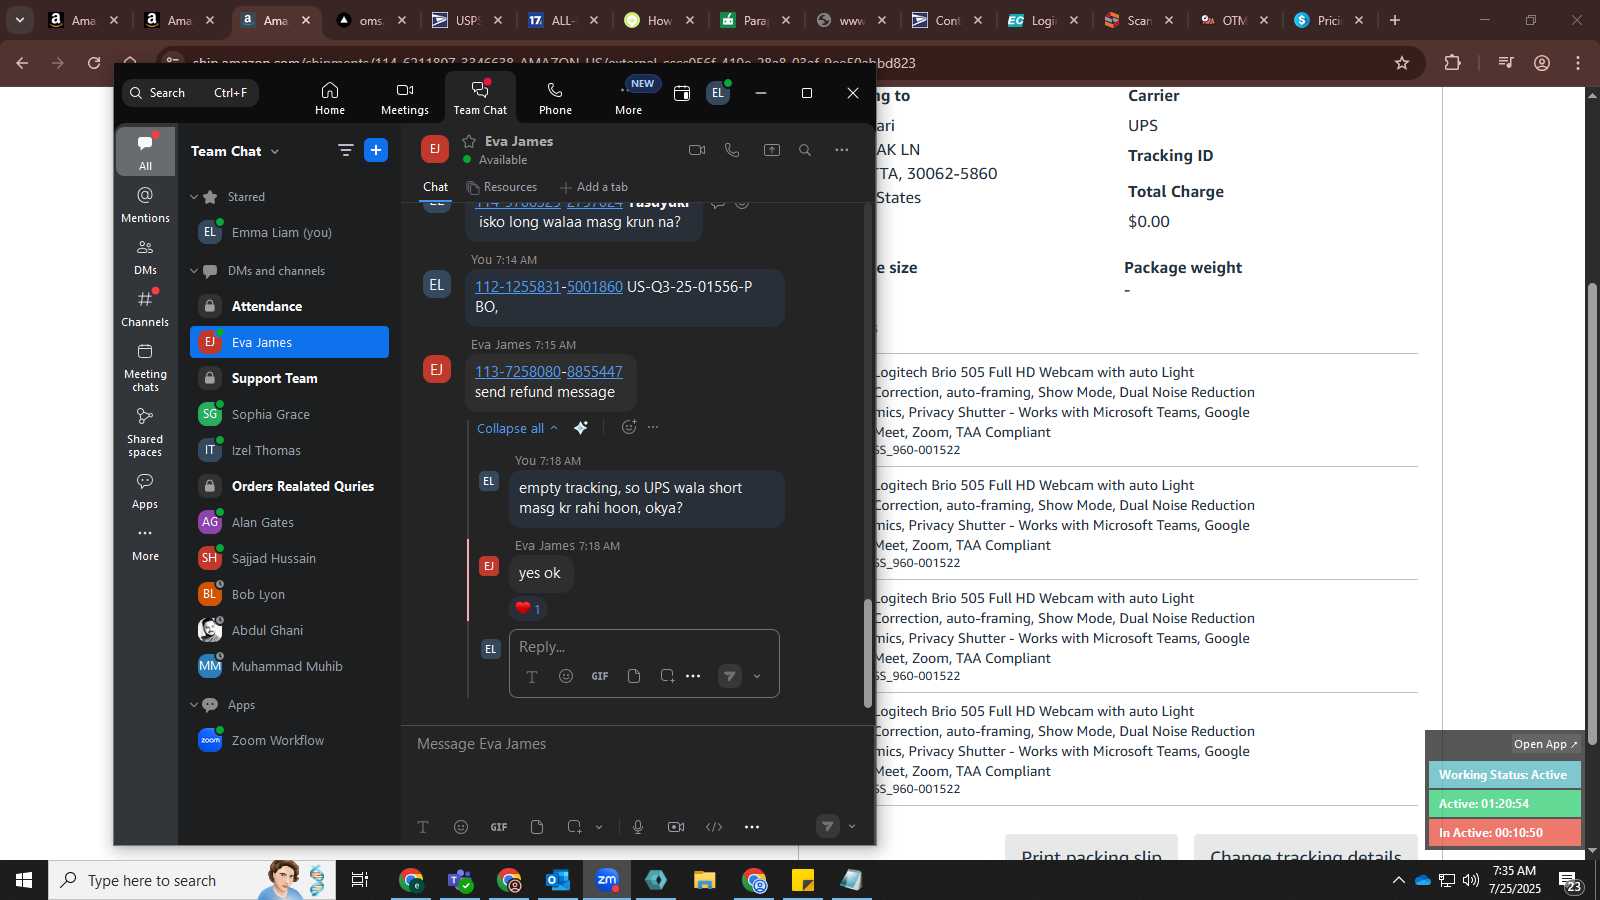The height and width of the screenshot is (900, 1600).
Task: Open the chat with Sajjad Hussain
Action: pos(289,558)
